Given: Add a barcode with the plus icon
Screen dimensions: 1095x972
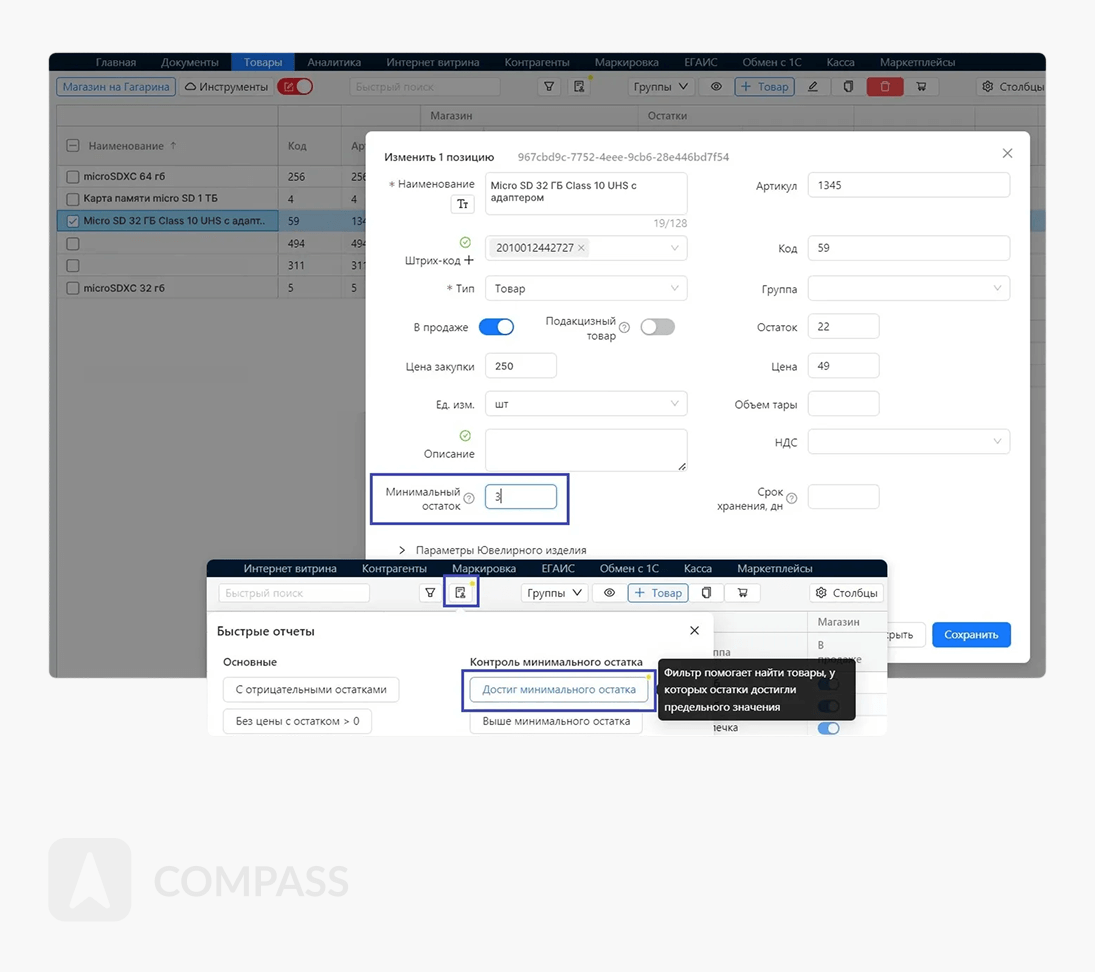Looking at the screenshot, I should 469,260.
